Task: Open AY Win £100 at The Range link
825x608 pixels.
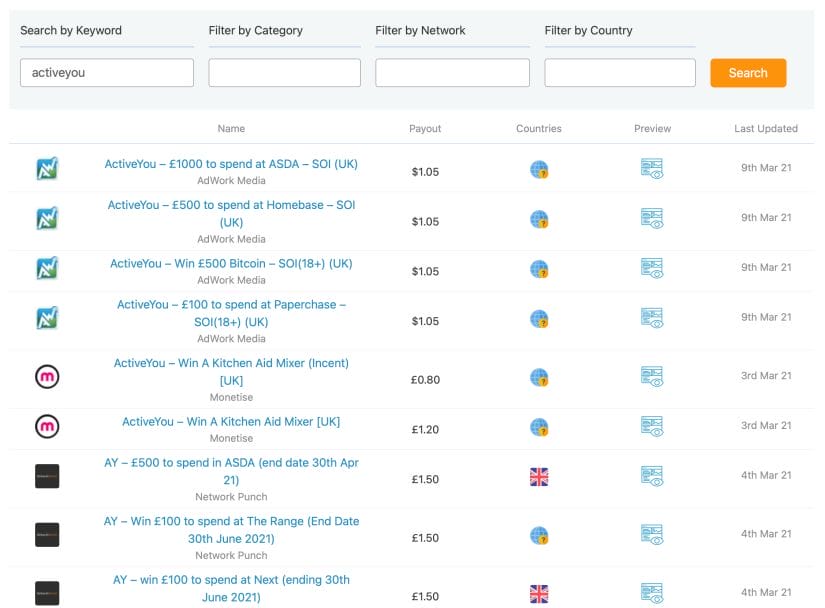Action: point(231,530)
